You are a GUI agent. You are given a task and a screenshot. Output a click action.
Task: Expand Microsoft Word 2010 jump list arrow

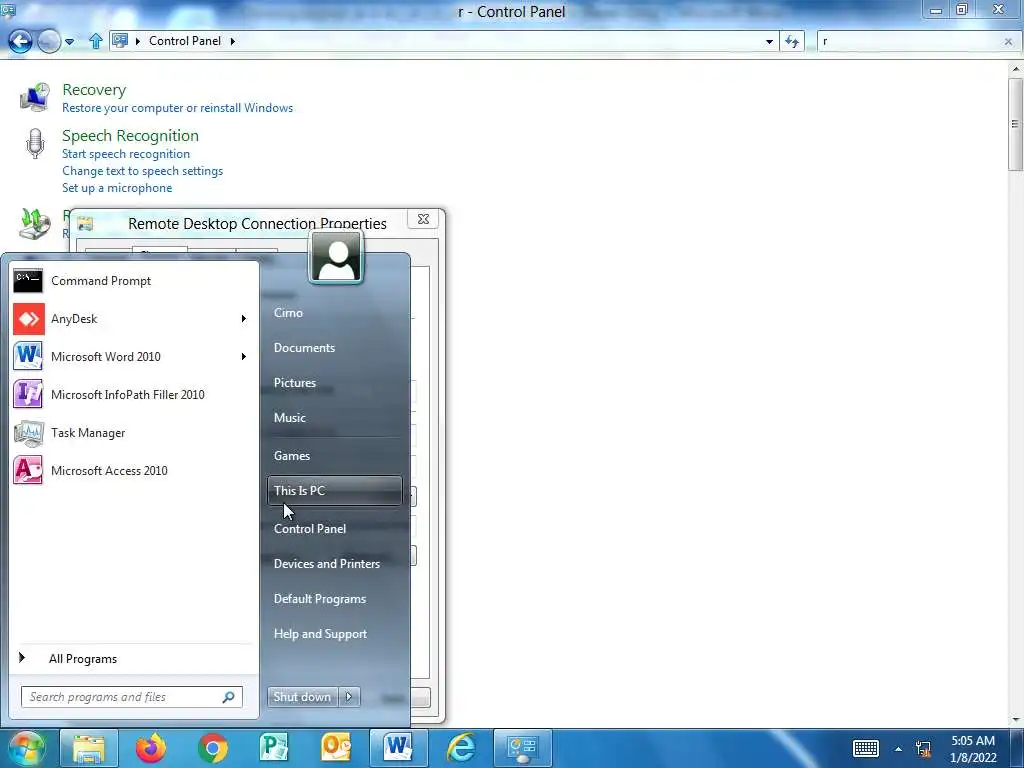click(x=244, y=357)
